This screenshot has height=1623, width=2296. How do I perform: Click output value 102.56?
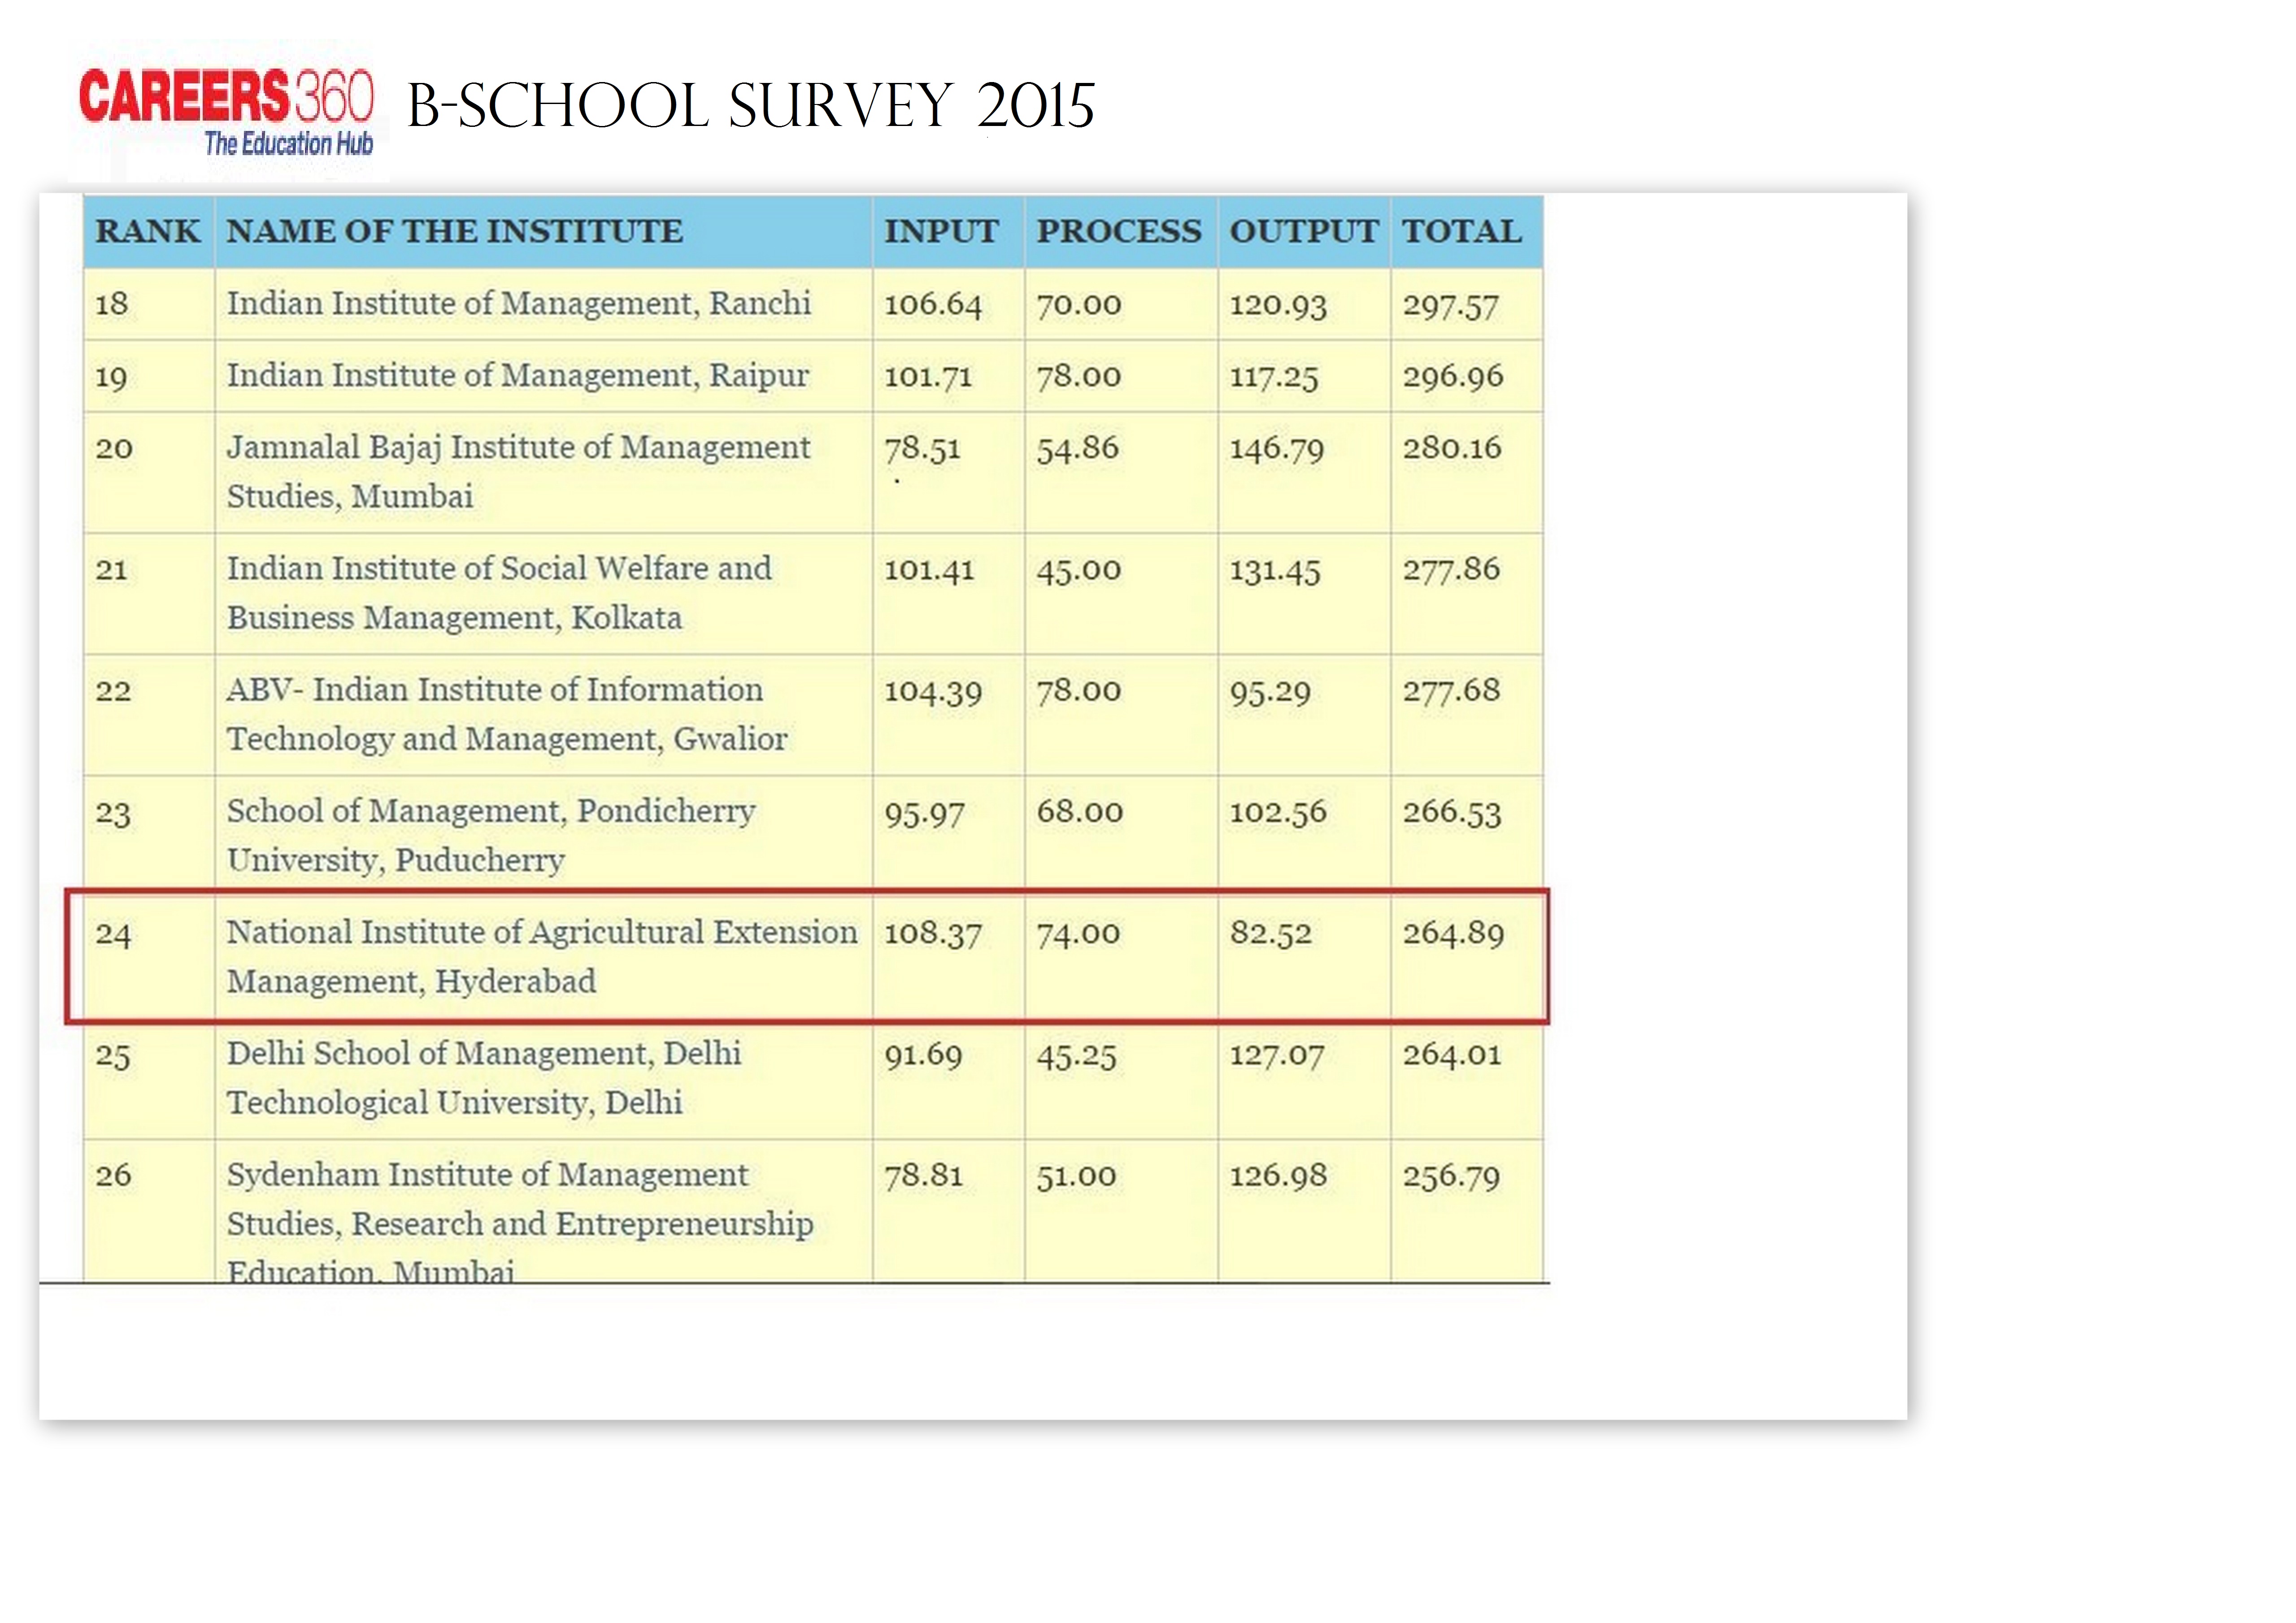1278,812
